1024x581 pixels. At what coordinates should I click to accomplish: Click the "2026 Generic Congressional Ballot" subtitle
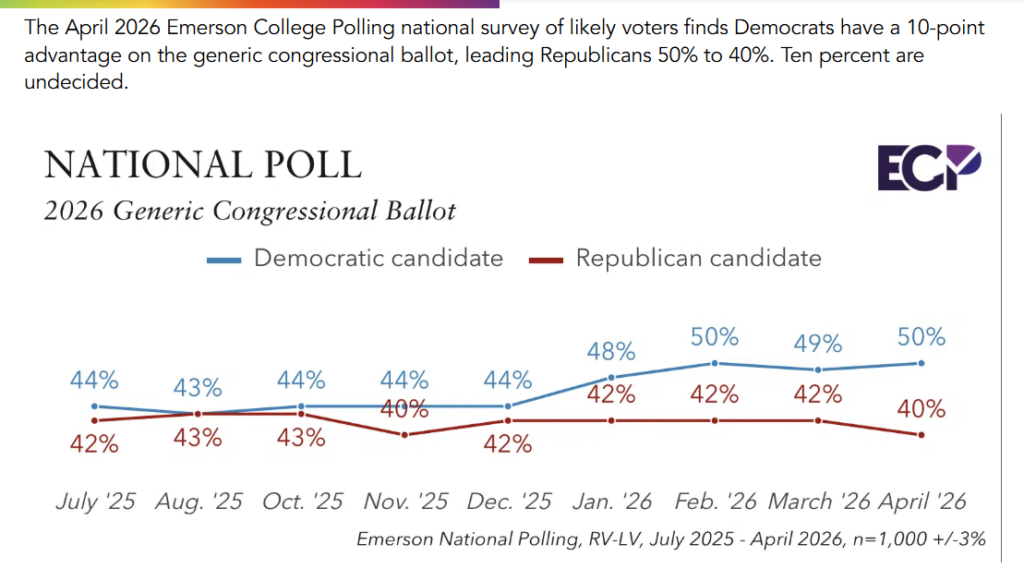(250, 211)
